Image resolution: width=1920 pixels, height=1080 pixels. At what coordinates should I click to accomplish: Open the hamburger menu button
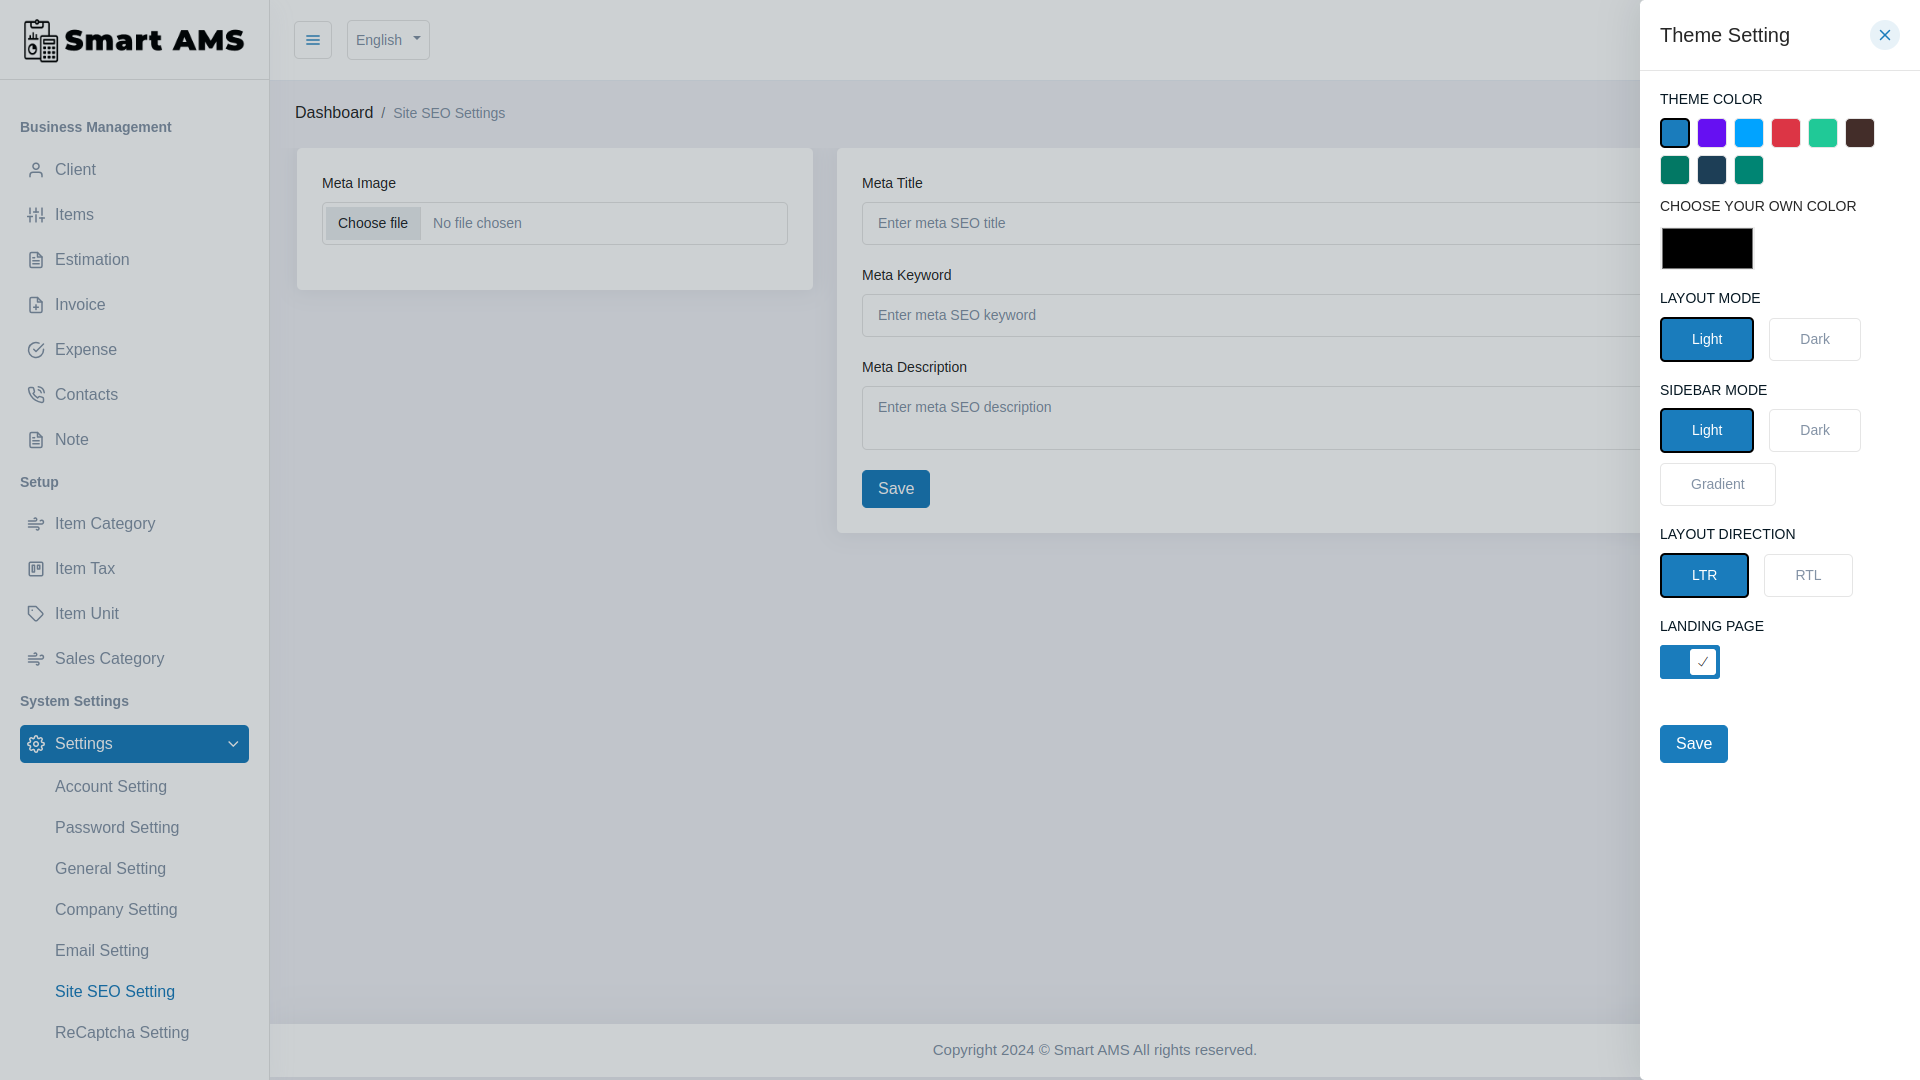point(313,40)
